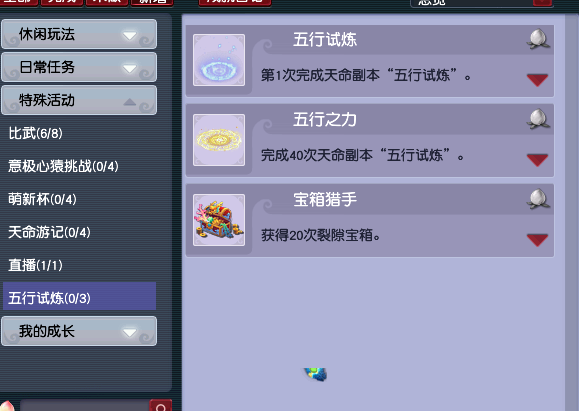Click the red search magnifier icon

click(x=161, y=406)
